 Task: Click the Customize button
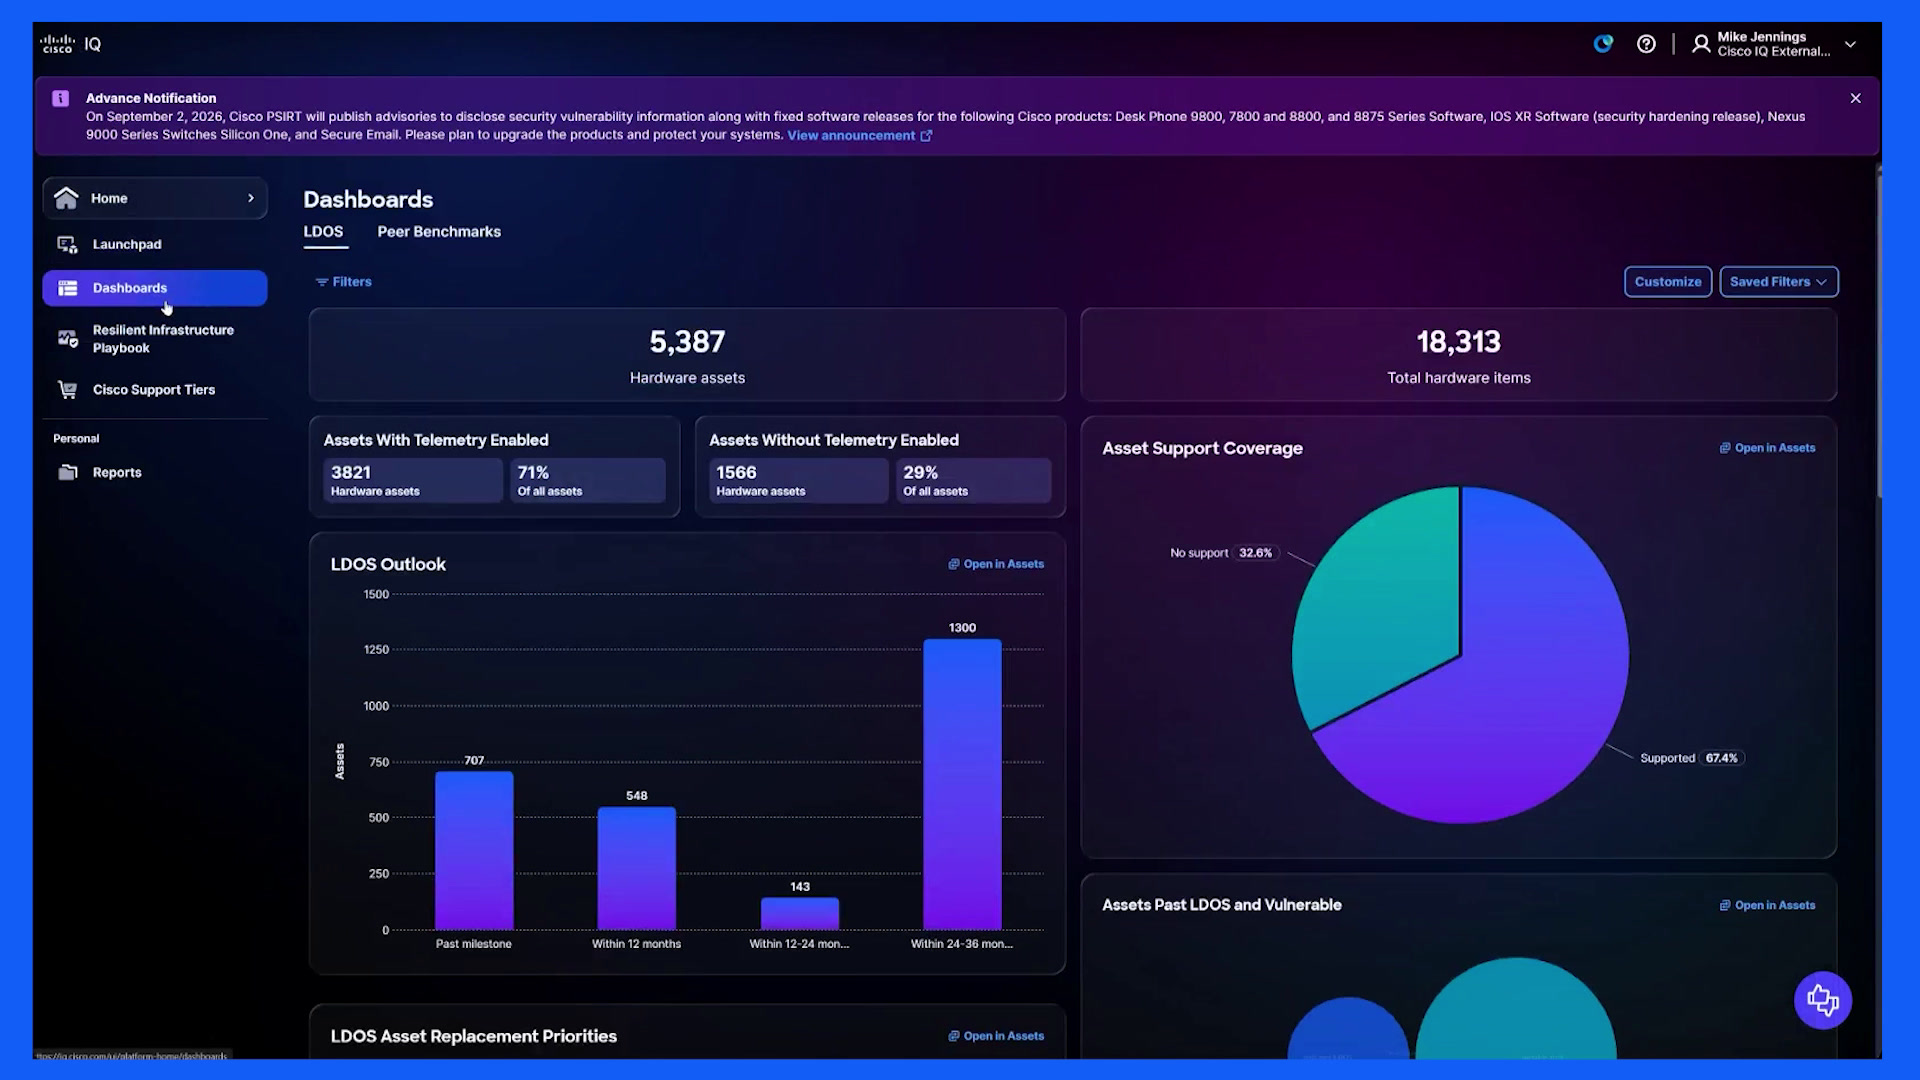[1668, 282]
